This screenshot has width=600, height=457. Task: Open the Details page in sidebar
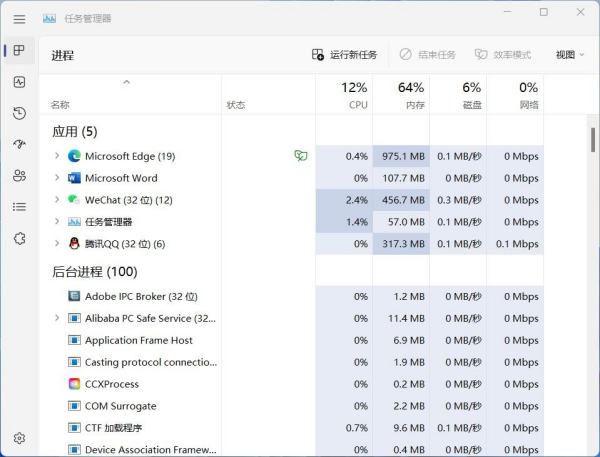pyautogui.click(x=19, y=207)
